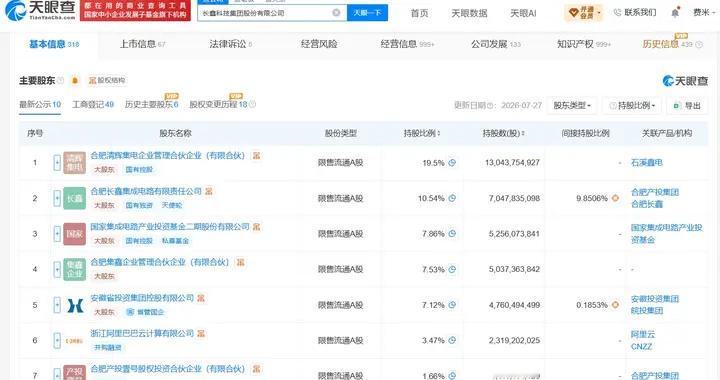Open equity chart icon after 国家集成电路产业投资基金二期
This screenshot has height=380, width=720.
point(256,227)
